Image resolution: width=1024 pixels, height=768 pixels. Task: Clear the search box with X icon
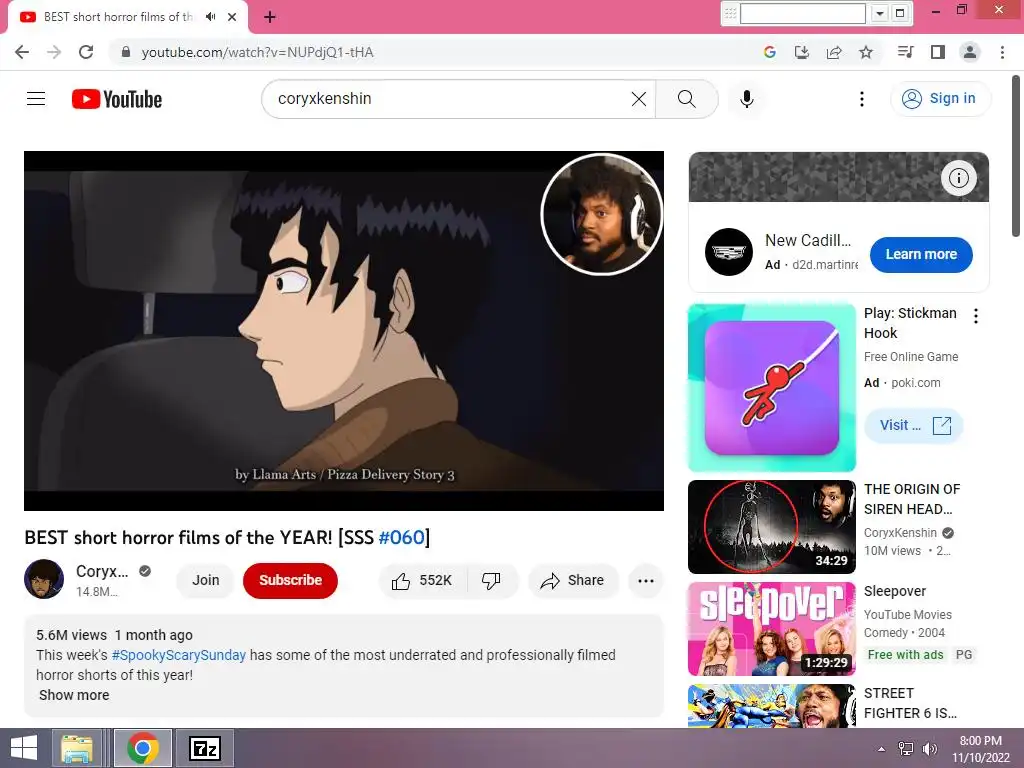tap(639, 99)
